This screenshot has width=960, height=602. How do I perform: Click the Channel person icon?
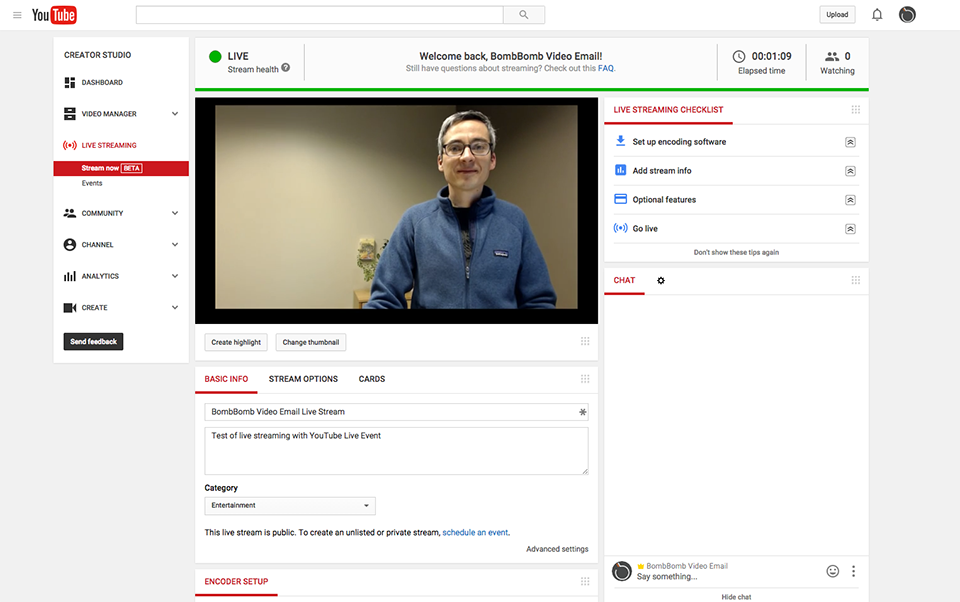click(x=70, y=244)
